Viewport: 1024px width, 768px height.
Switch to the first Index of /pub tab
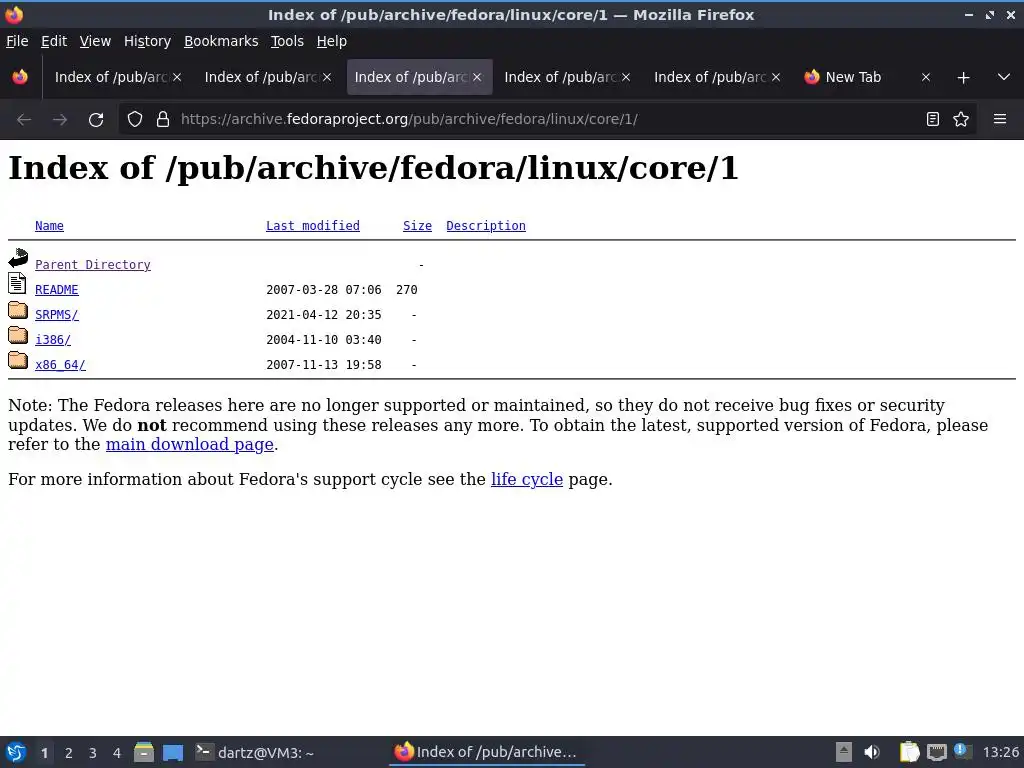coord(110,77)
